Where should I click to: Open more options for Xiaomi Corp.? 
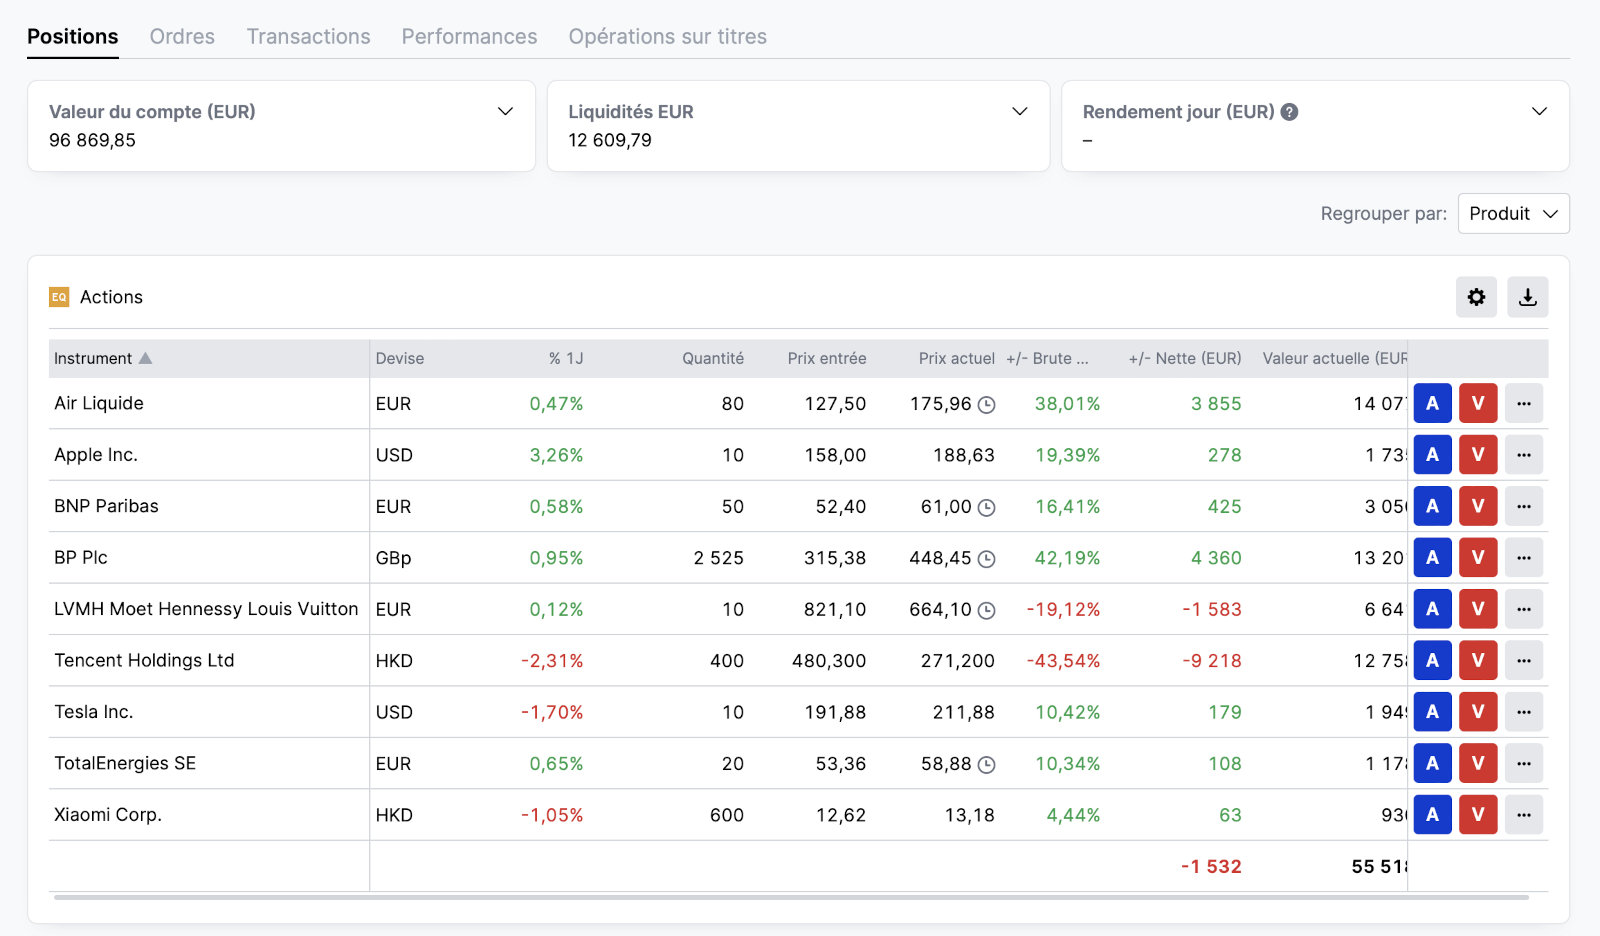tap(1523, 815)
